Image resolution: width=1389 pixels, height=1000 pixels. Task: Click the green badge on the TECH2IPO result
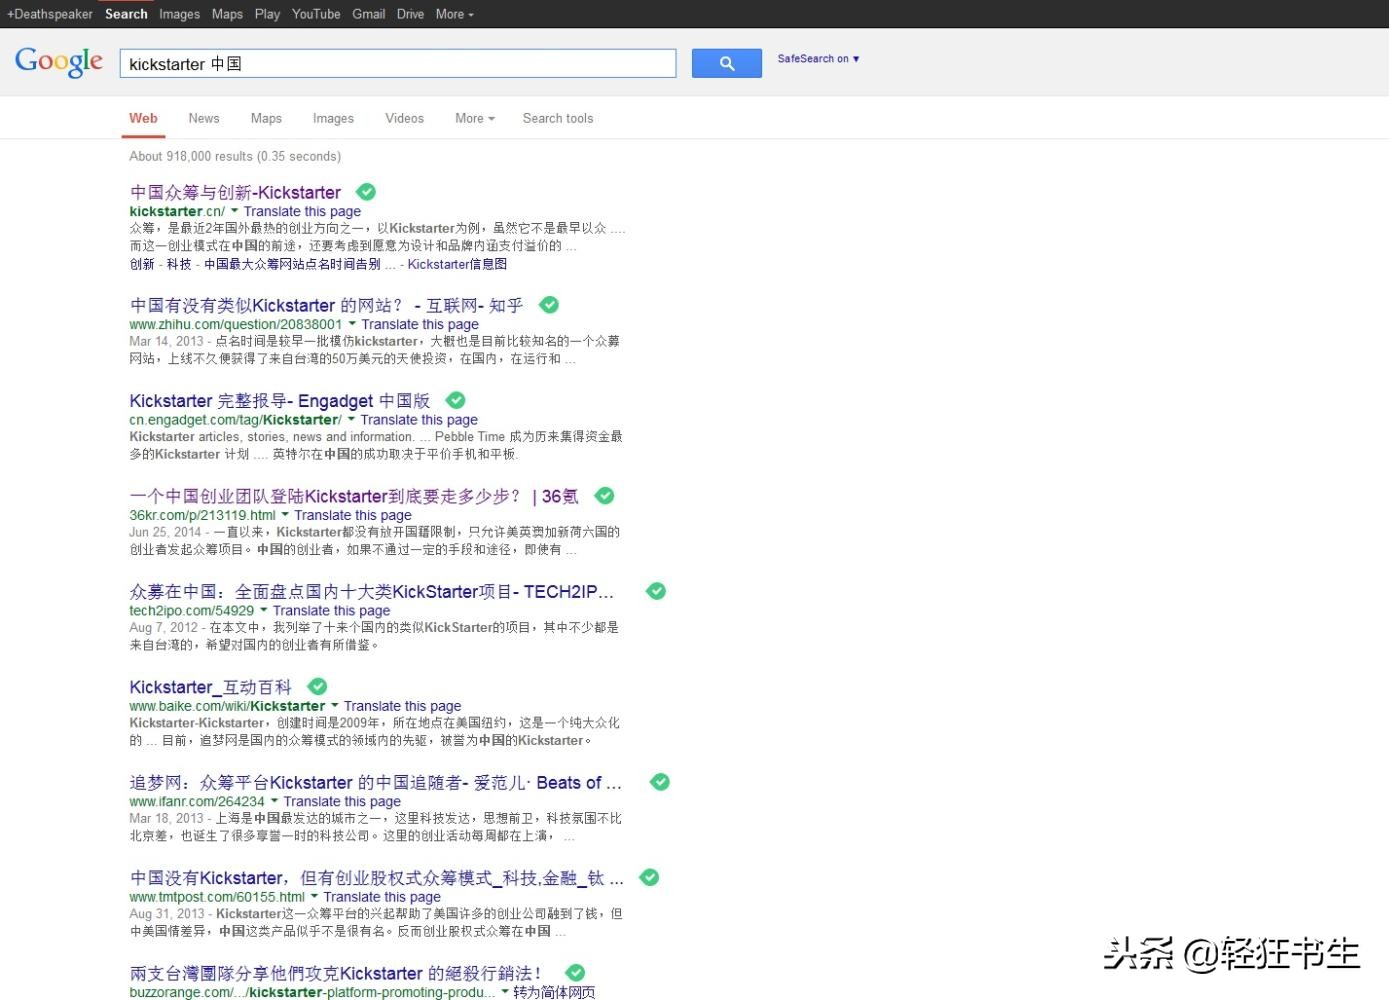pyautogui.click(x=656, y=591)
